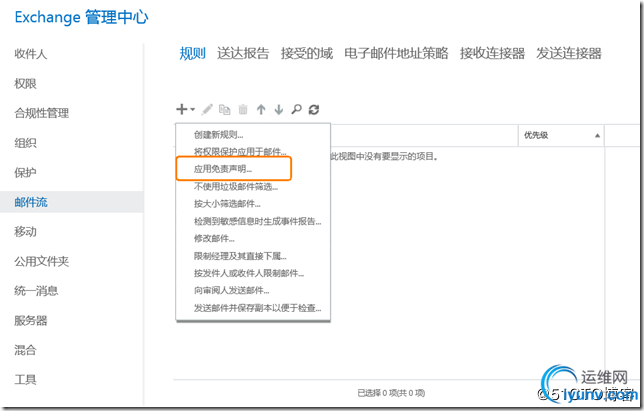Open the 发送连接器 tab

[x=569, y=53]
